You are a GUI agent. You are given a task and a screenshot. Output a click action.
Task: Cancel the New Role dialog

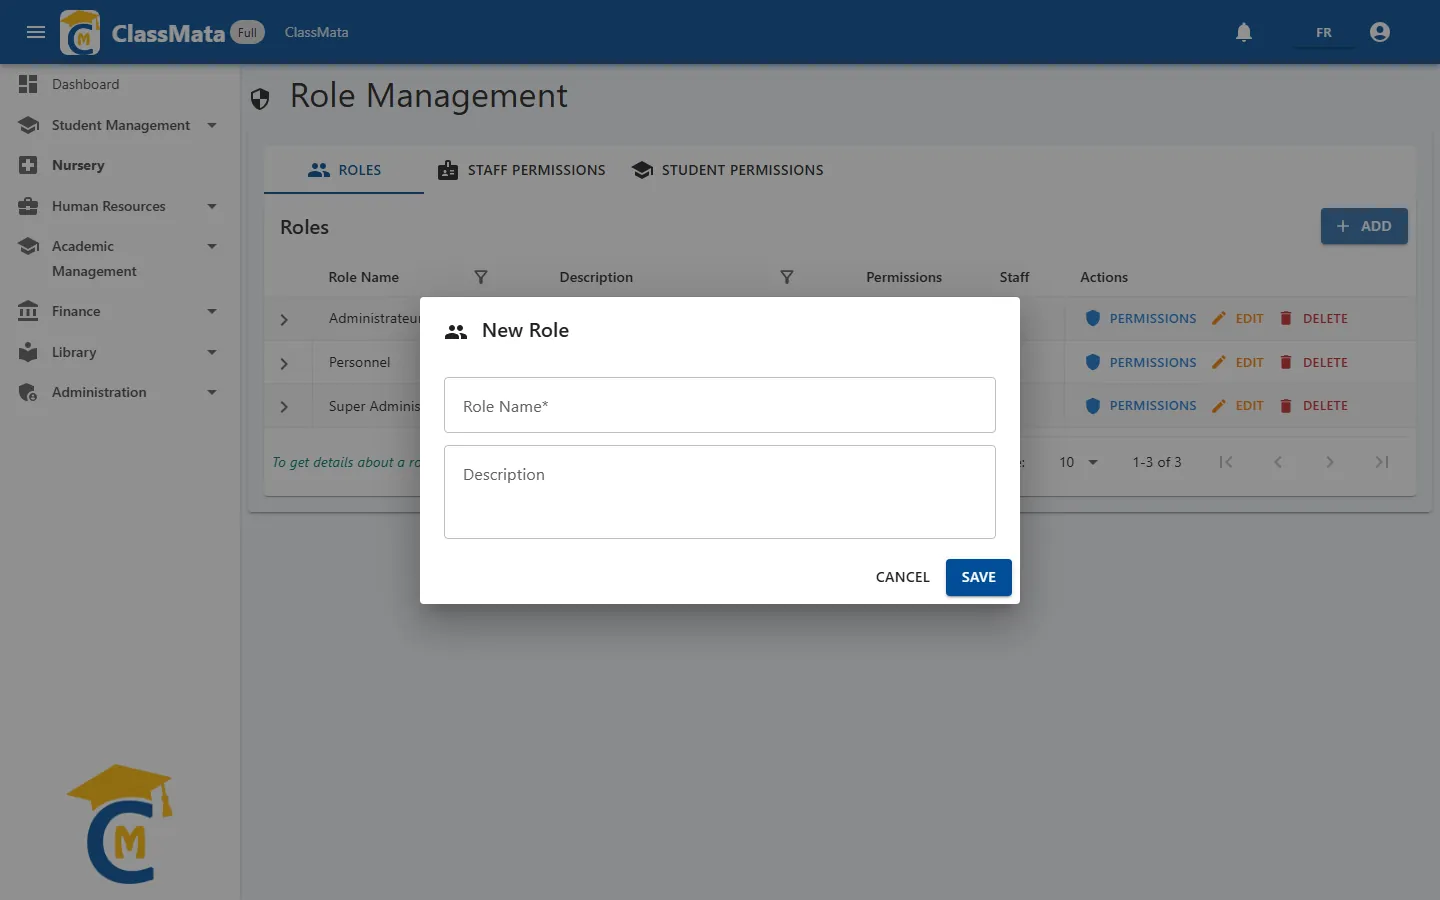click(903, 577)
